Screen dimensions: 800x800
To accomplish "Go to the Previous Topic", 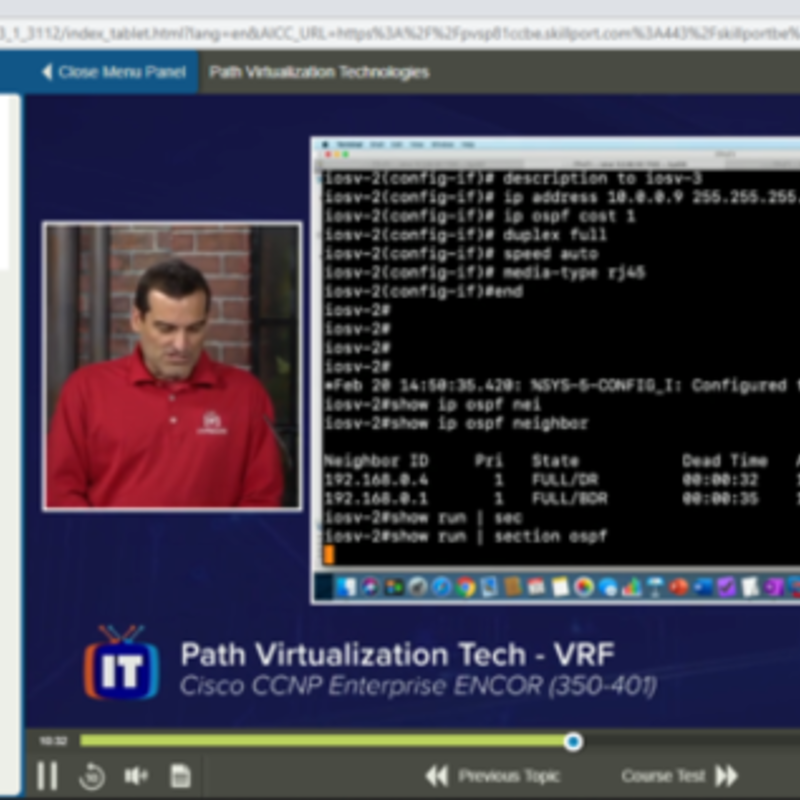I will coord(493,776).
